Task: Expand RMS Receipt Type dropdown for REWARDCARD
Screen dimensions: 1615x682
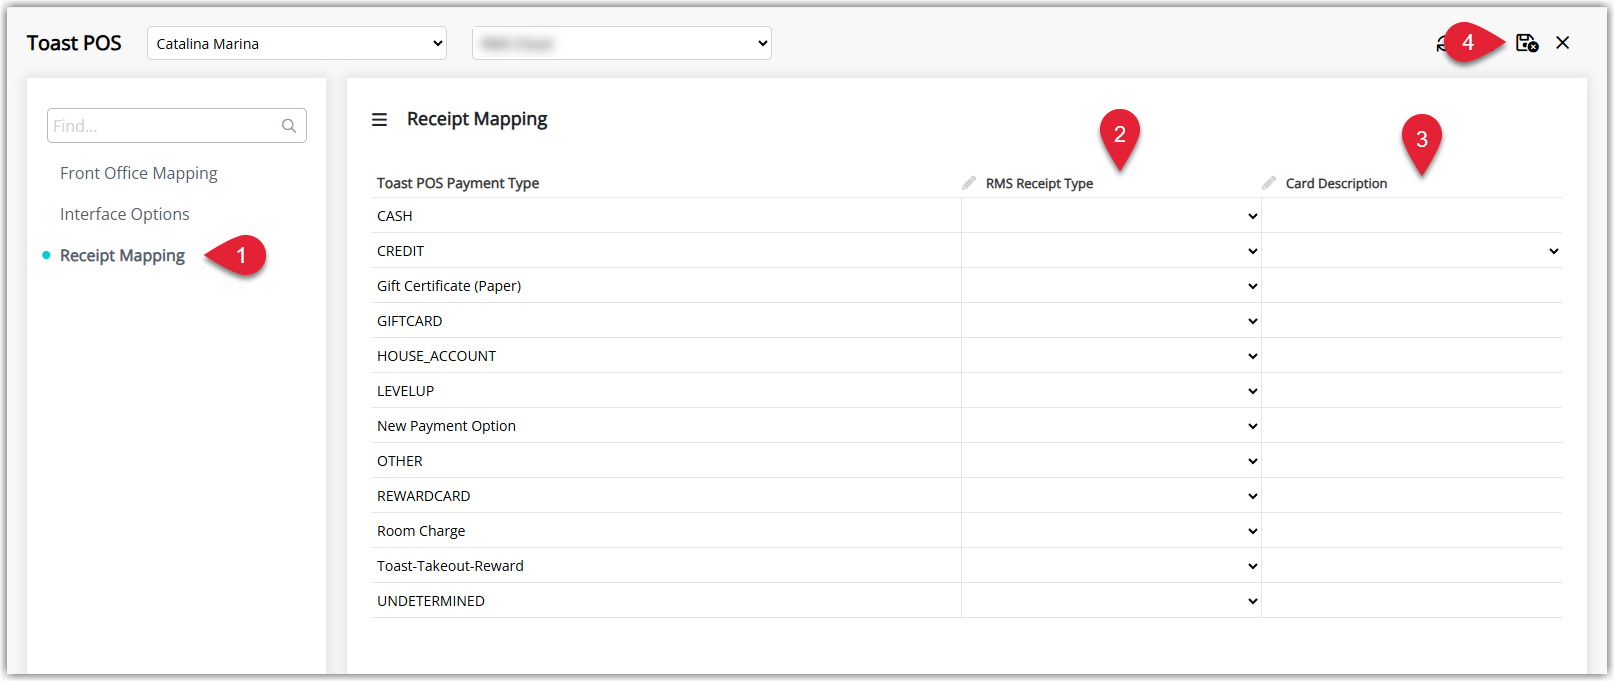Action: (x=1111, y=496)
